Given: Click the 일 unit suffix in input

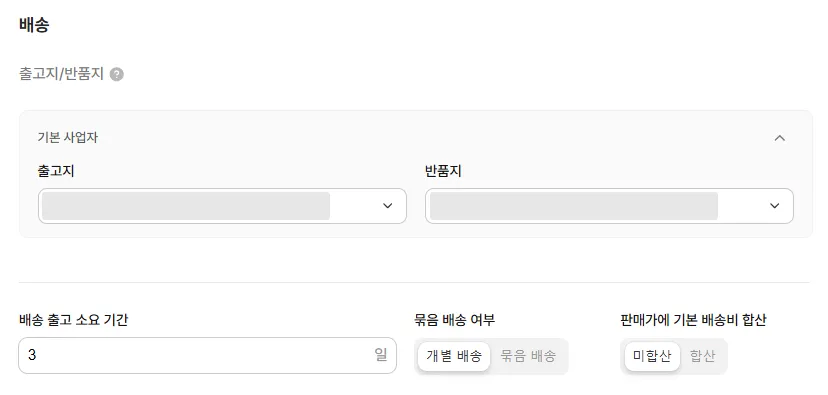Looking at the screenshot, I should pyautogui.click(x=381, y=355).
